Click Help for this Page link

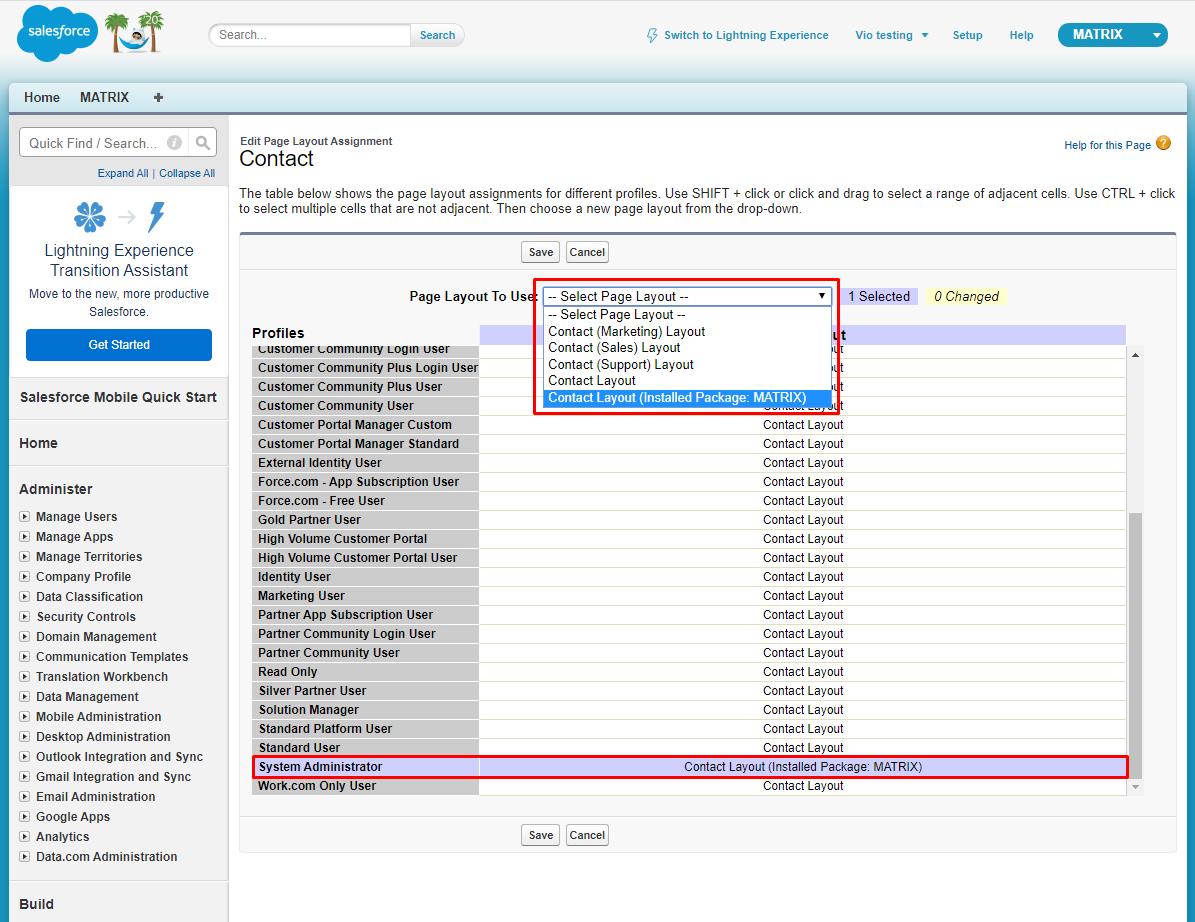tap(1107, 145)
